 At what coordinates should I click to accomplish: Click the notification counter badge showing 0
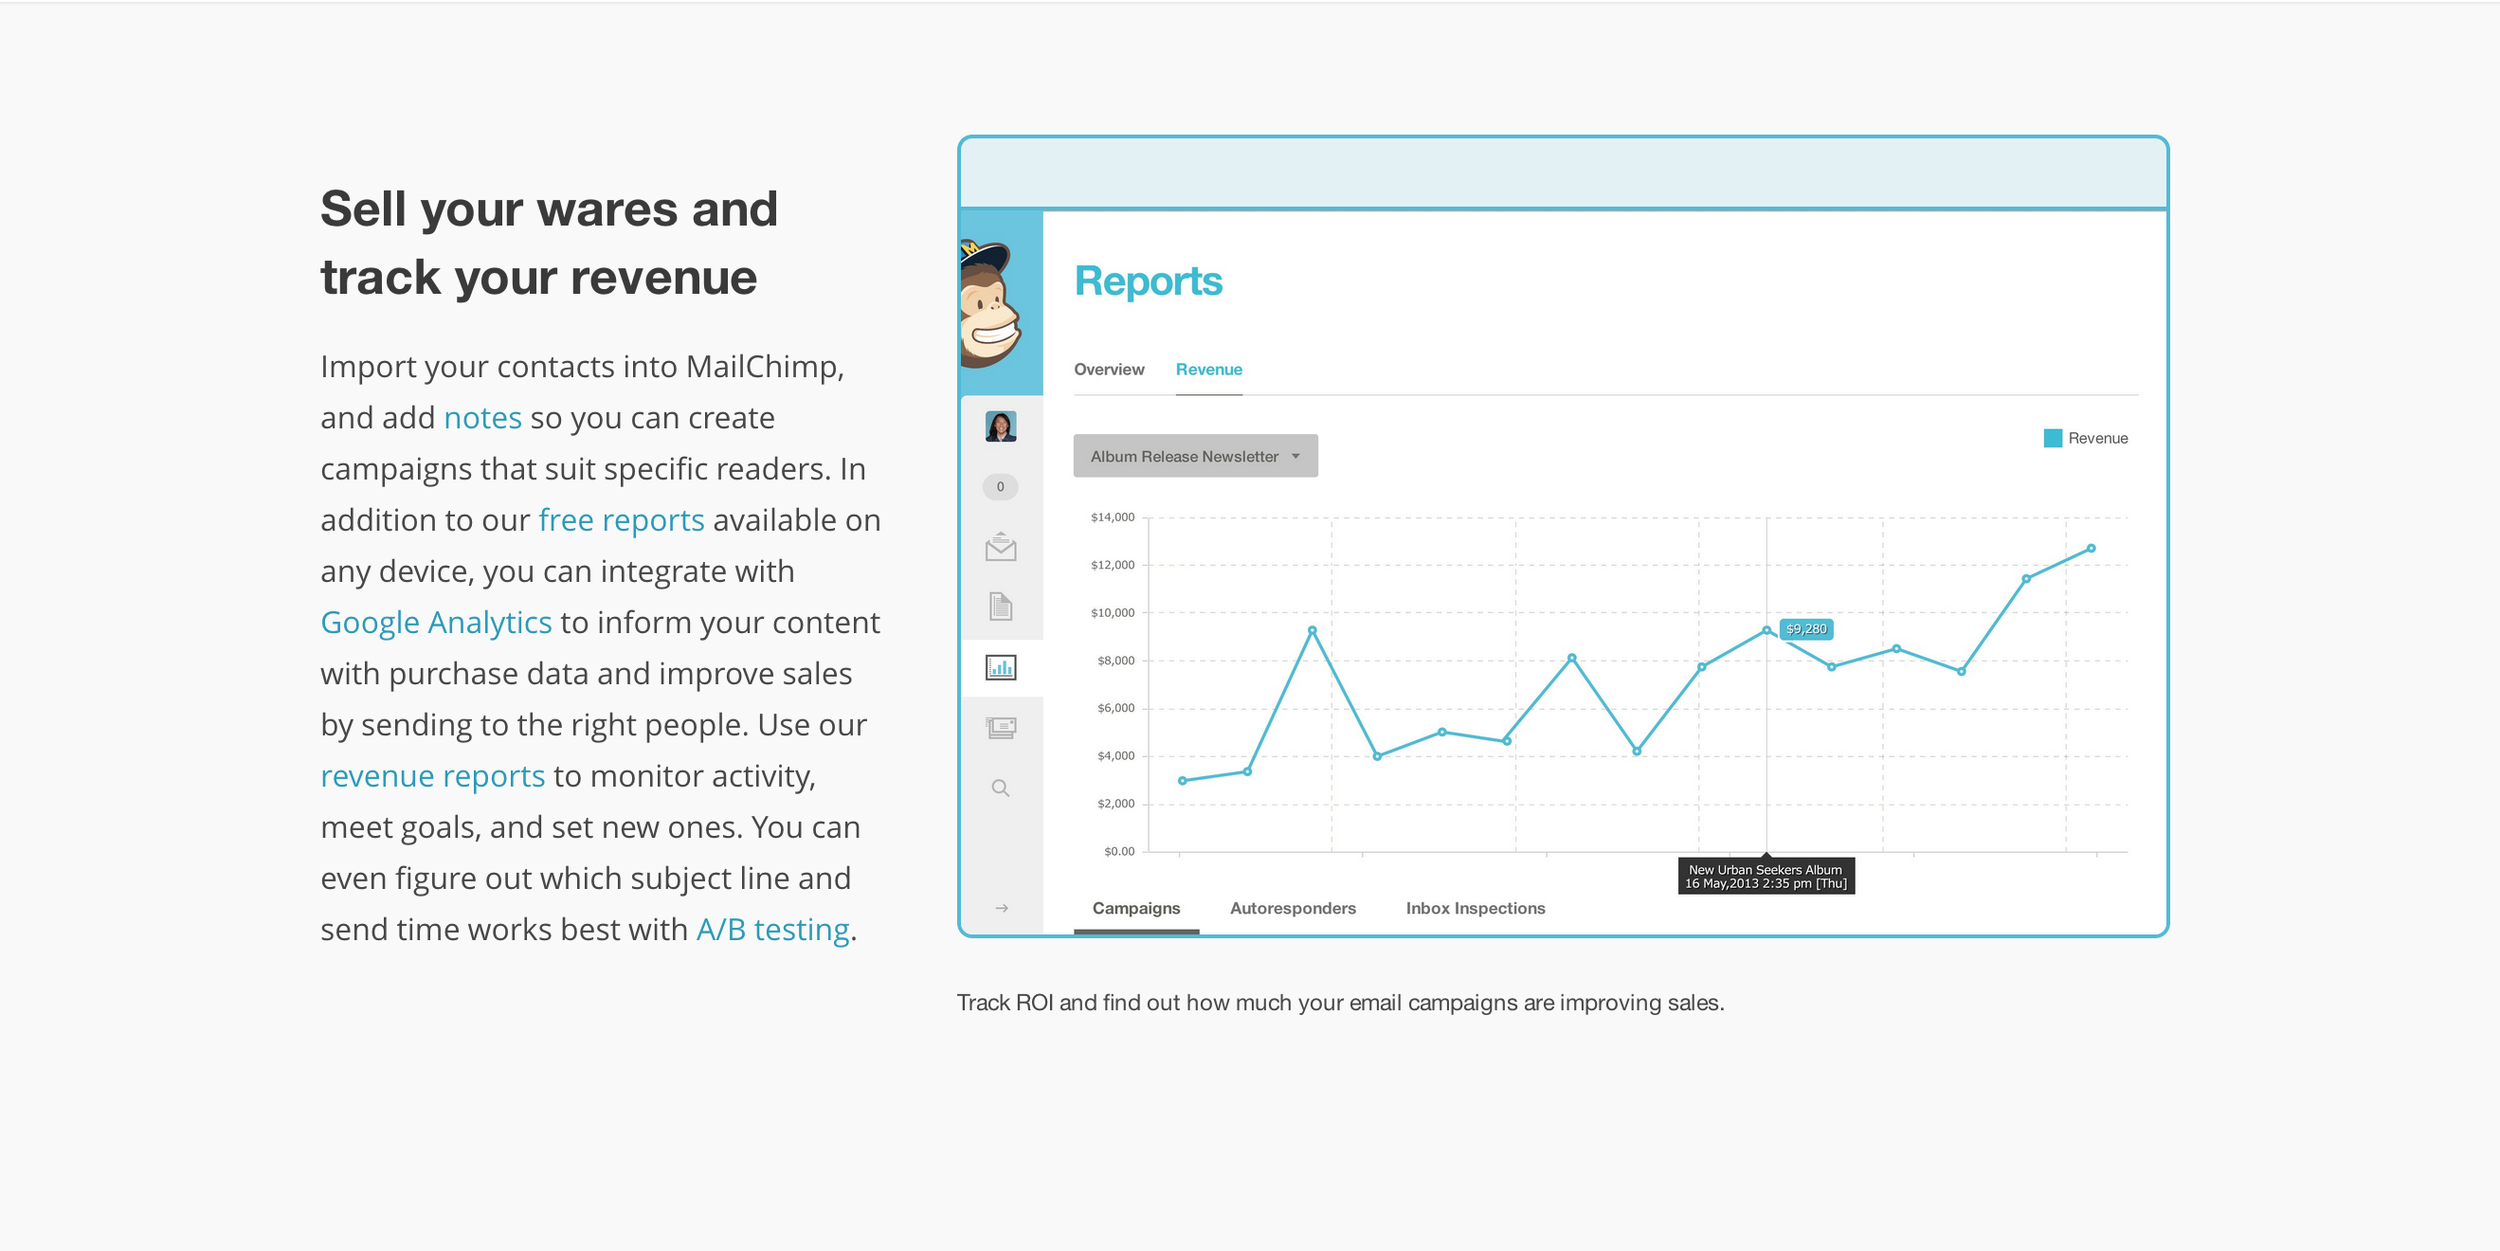coord(1000,487)
